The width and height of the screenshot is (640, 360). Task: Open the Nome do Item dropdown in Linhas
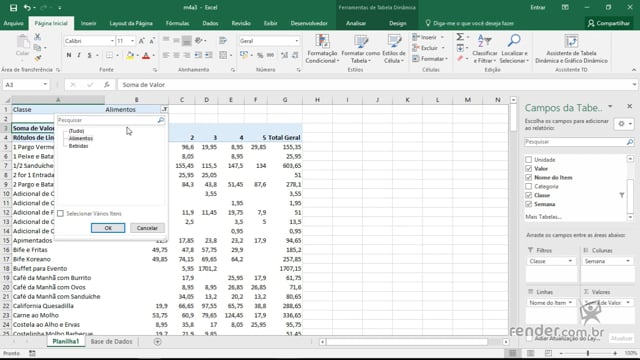point(570,303)
